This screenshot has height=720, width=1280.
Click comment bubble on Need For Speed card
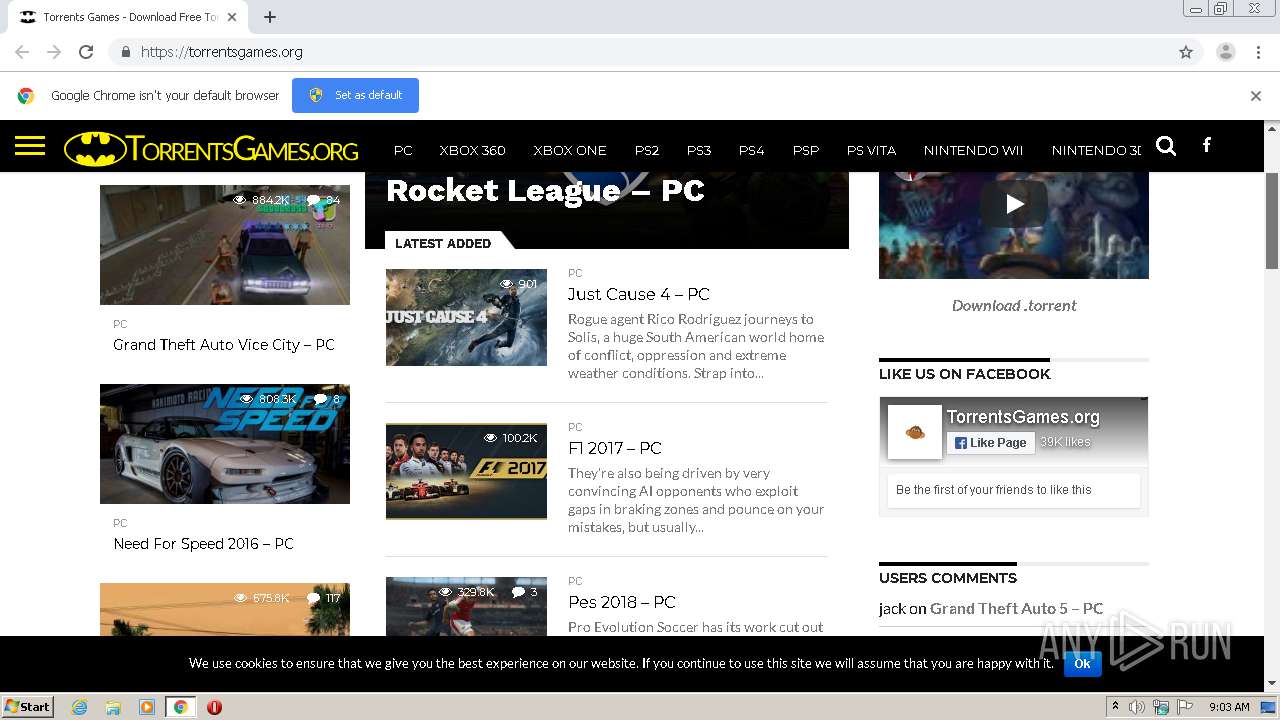321,399
